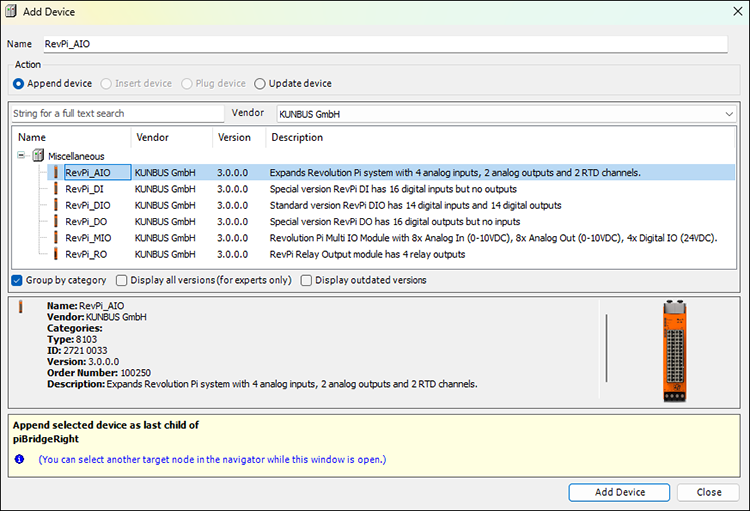
Task: Select the RevPi_DIO device row
Action: [x=391, y=205]
